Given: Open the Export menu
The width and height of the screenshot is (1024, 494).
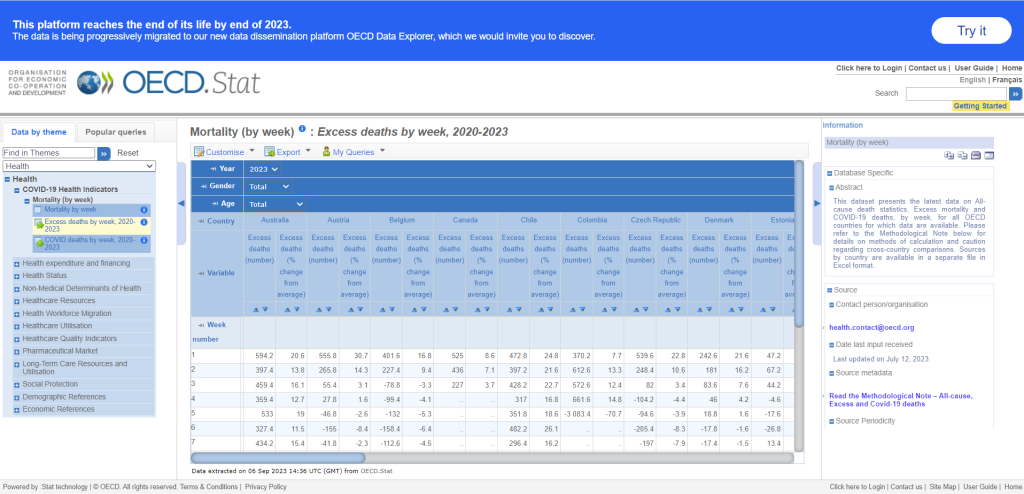Looking at the screenshot, I should point(287,152).
